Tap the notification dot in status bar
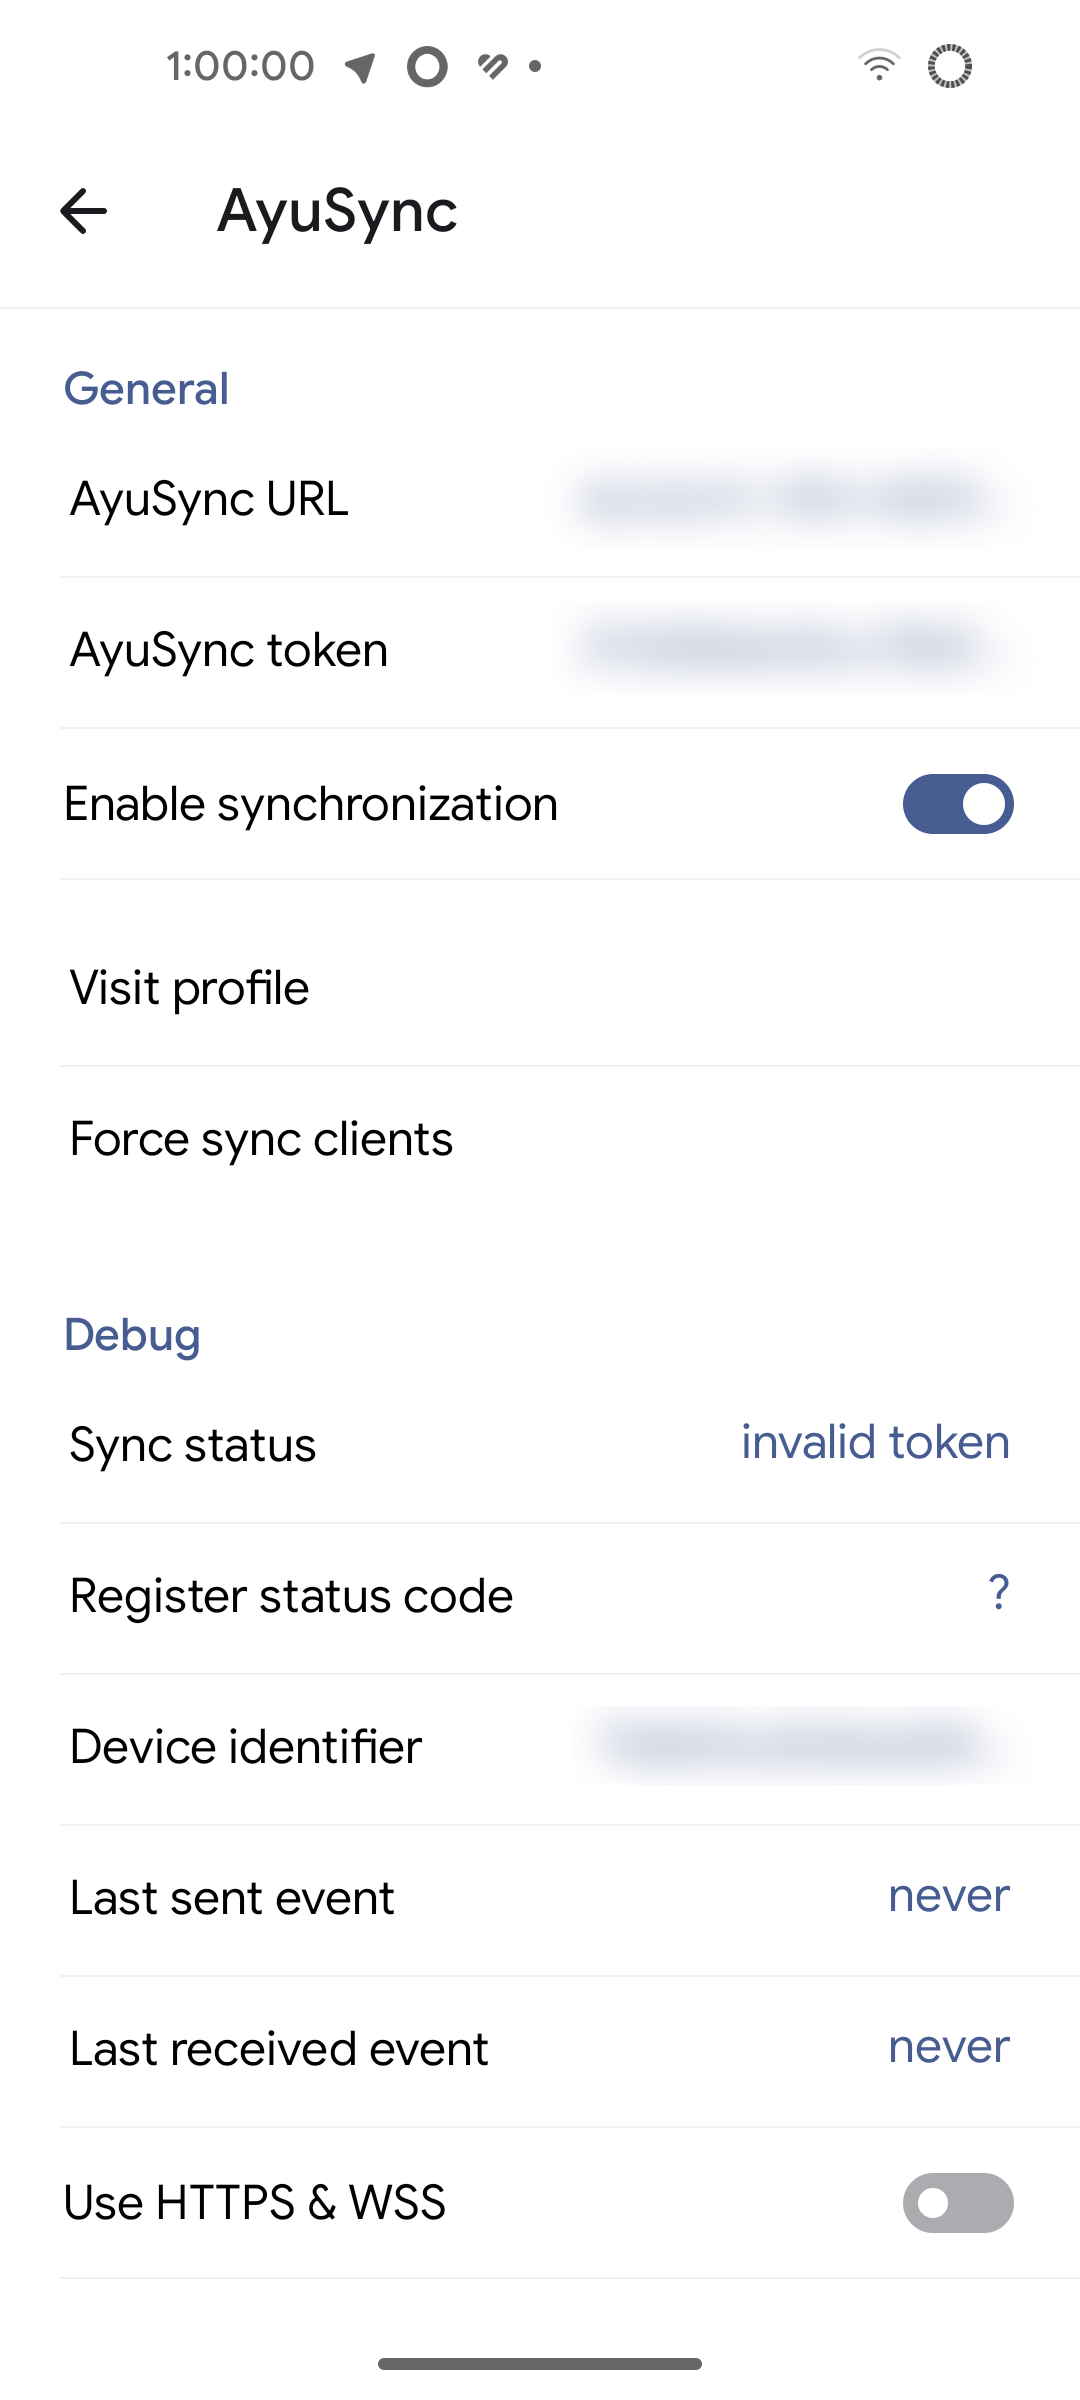The image size is (1080, 2400). tap(535, 67)
